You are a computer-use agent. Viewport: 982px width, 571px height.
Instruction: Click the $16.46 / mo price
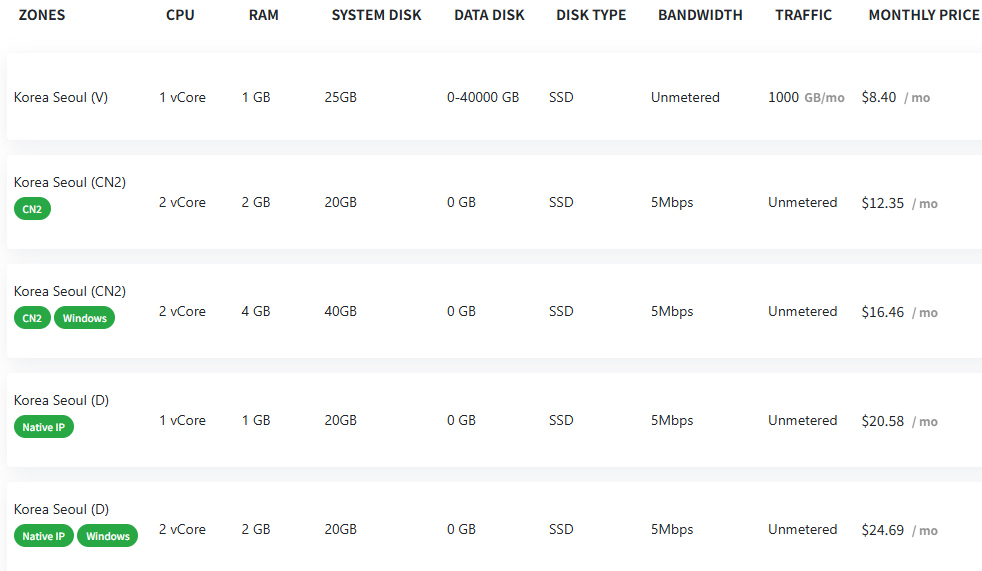(x=899, y=312)
